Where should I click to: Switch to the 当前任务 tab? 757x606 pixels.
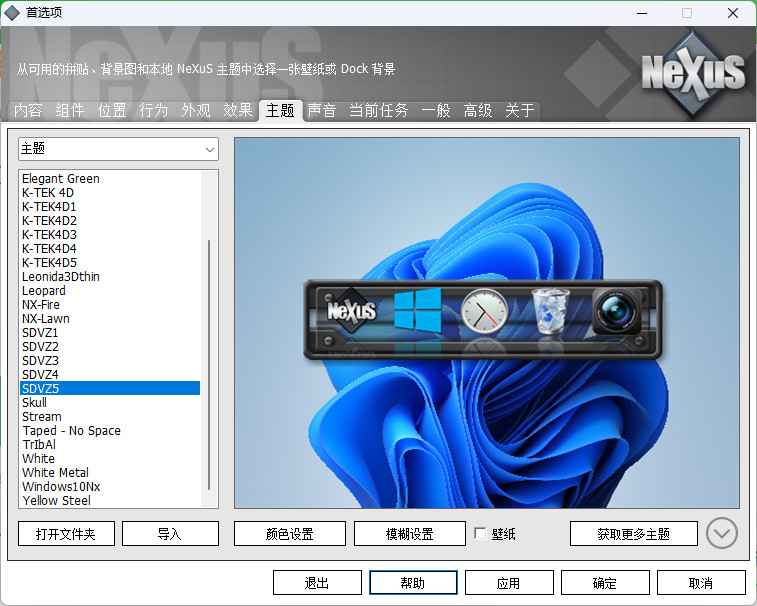point(378,111)
